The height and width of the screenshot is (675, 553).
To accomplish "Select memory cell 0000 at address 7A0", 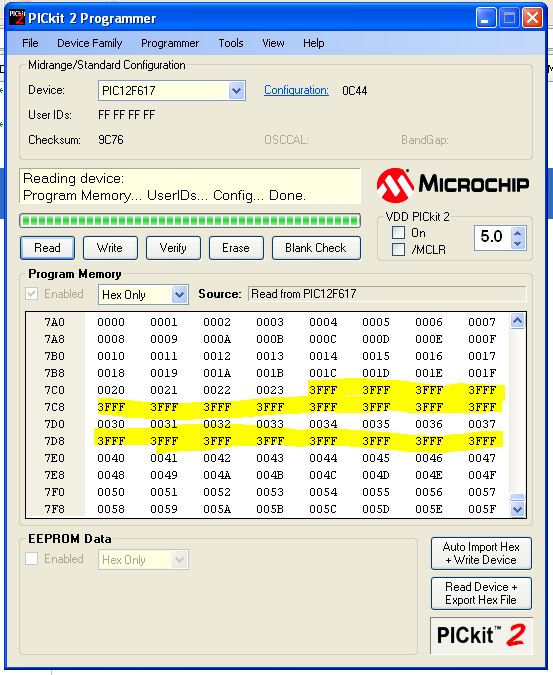I will click(x=111, y=322).
